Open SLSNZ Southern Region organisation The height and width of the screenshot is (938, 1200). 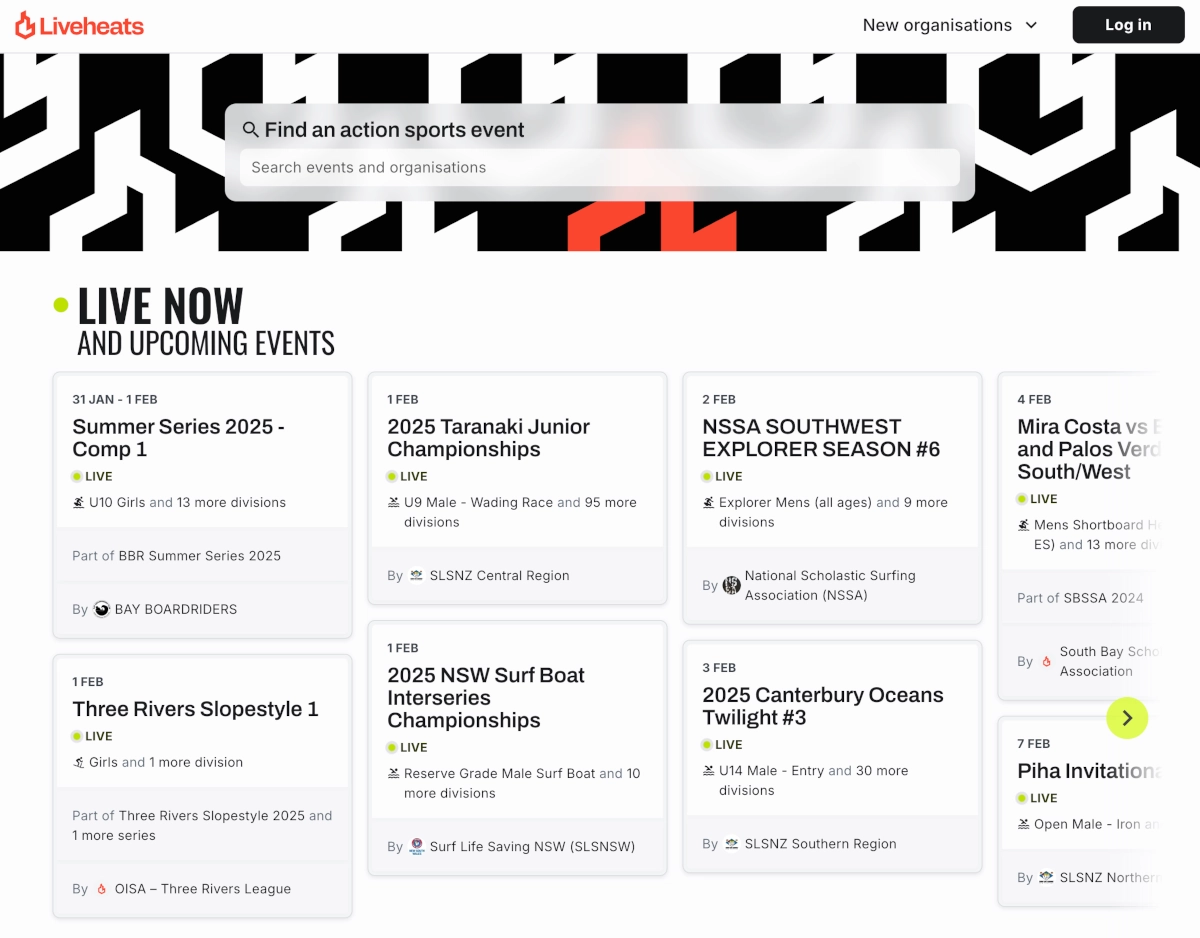pos(820,844)
